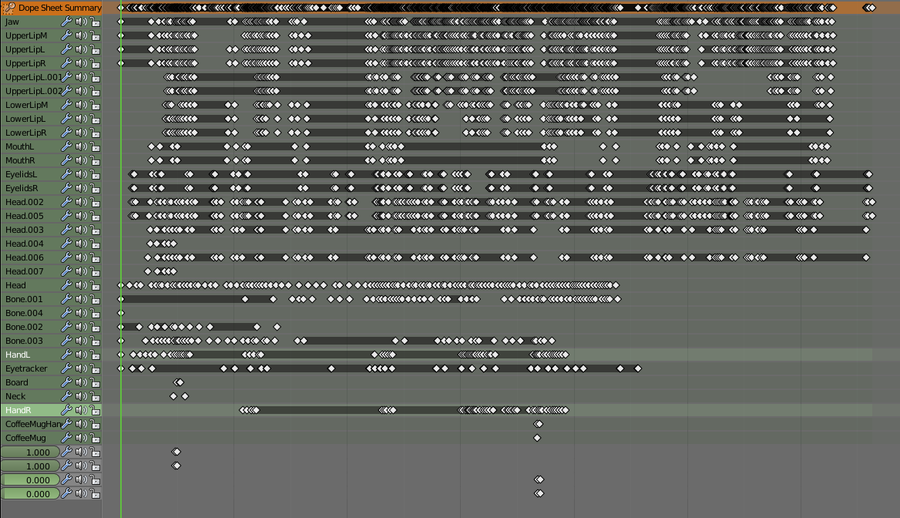Lock the Neck channel

(x=95, y=396)
